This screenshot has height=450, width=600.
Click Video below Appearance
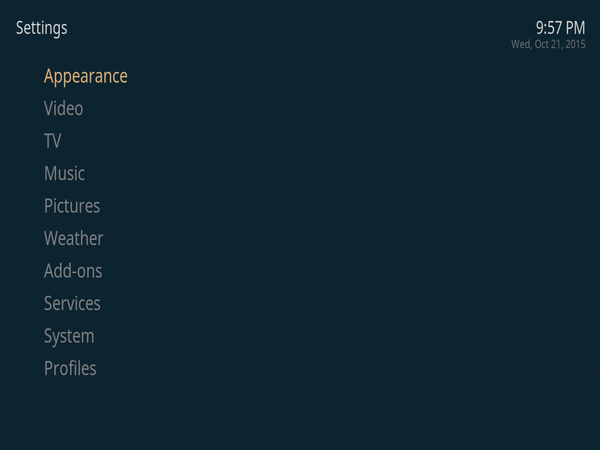coord(64,108)
